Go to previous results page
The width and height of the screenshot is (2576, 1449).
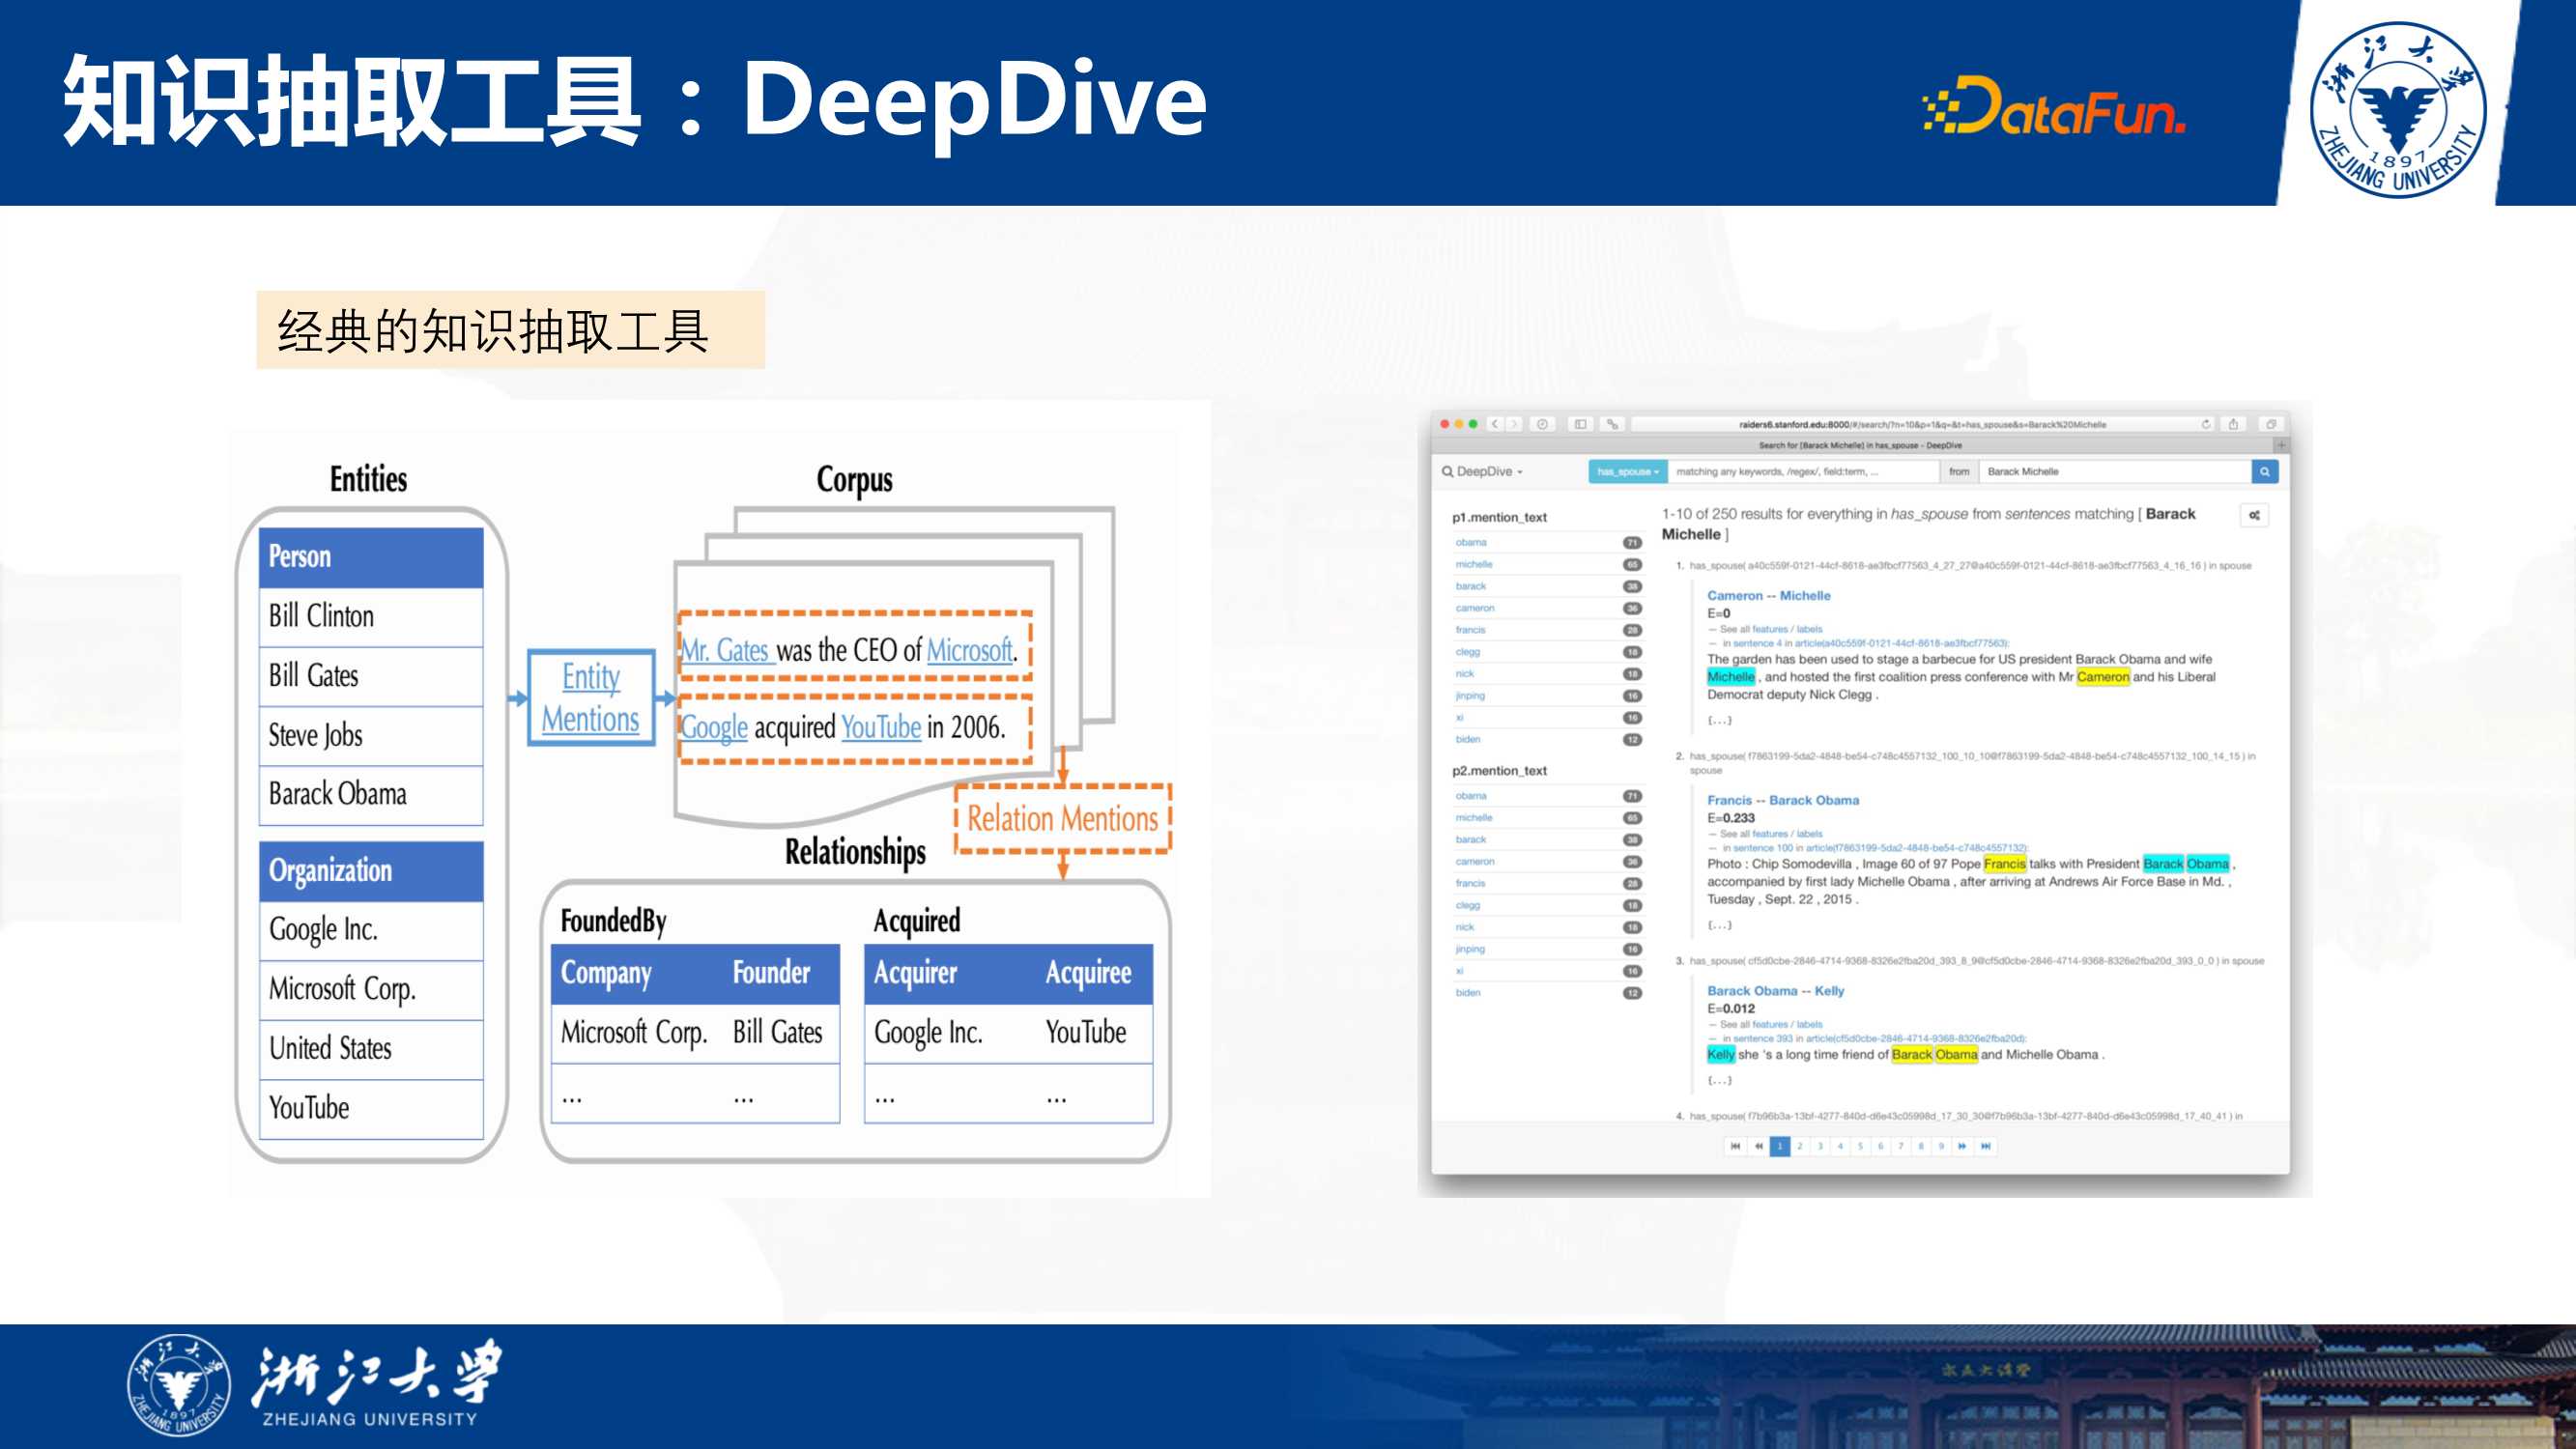[x=1758, y=1146]
